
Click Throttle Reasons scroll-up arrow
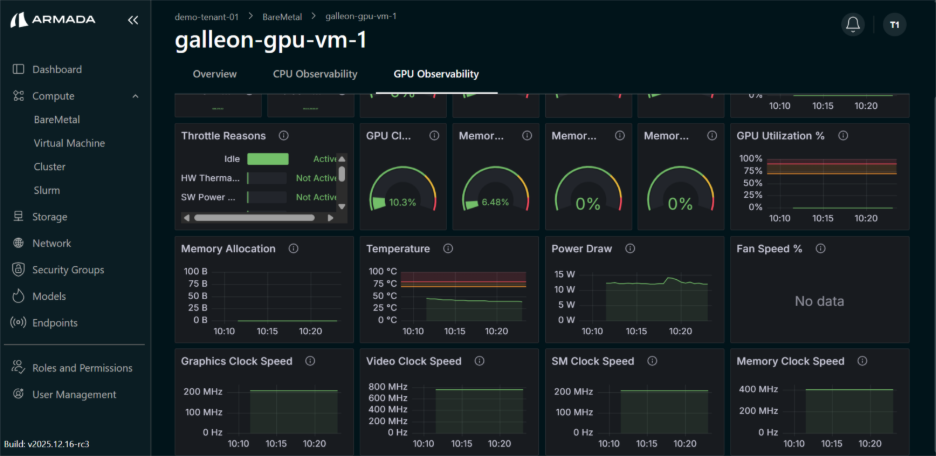(x=341, y=159)
